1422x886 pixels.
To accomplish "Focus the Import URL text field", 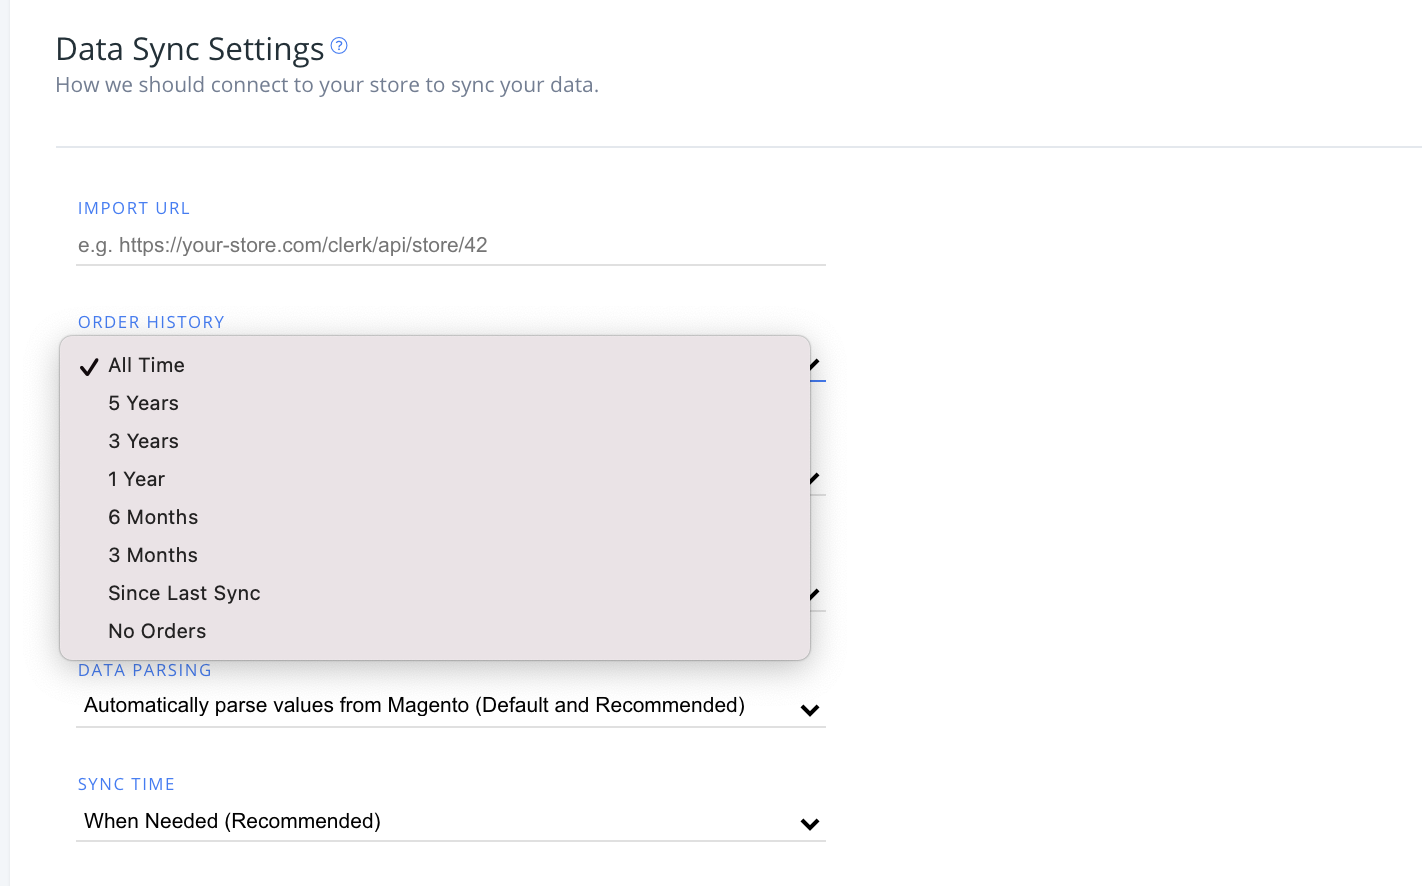I will coord(450,246).
